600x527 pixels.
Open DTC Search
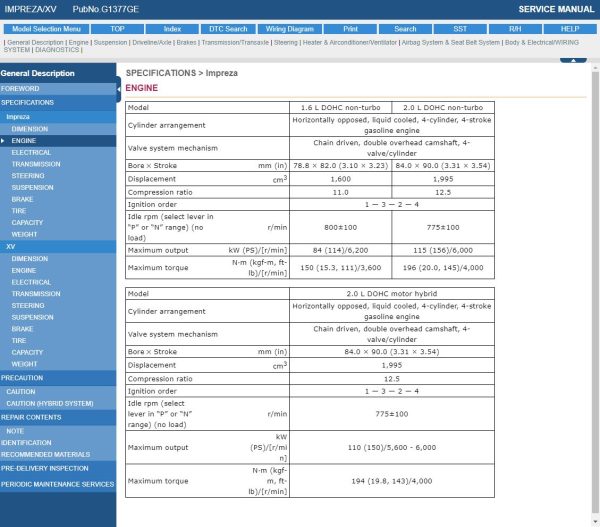pos(228,29)
